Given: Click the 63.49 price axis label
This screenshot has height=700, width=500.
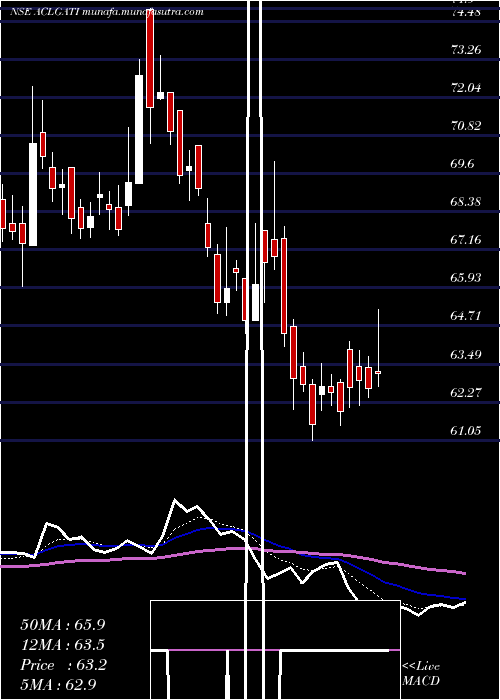Looking at the screenshot, I should tap(466, 355).
